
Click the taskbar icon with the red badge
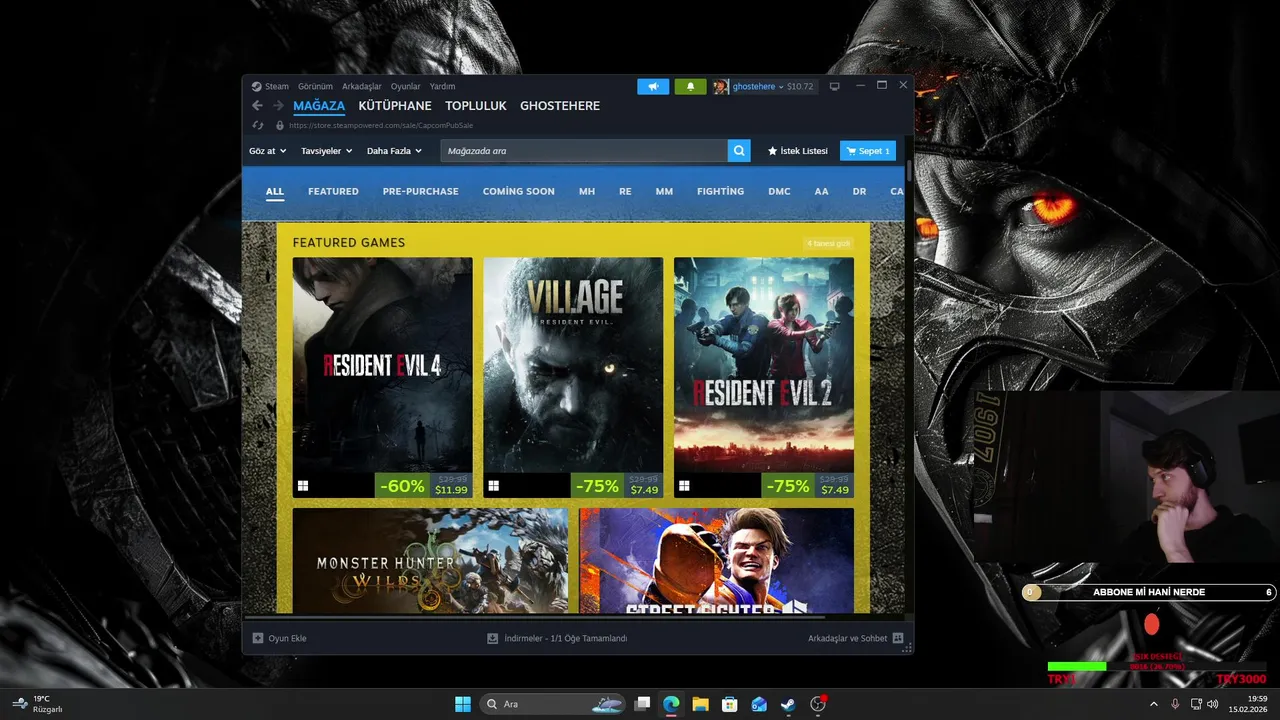click(818, 704)
